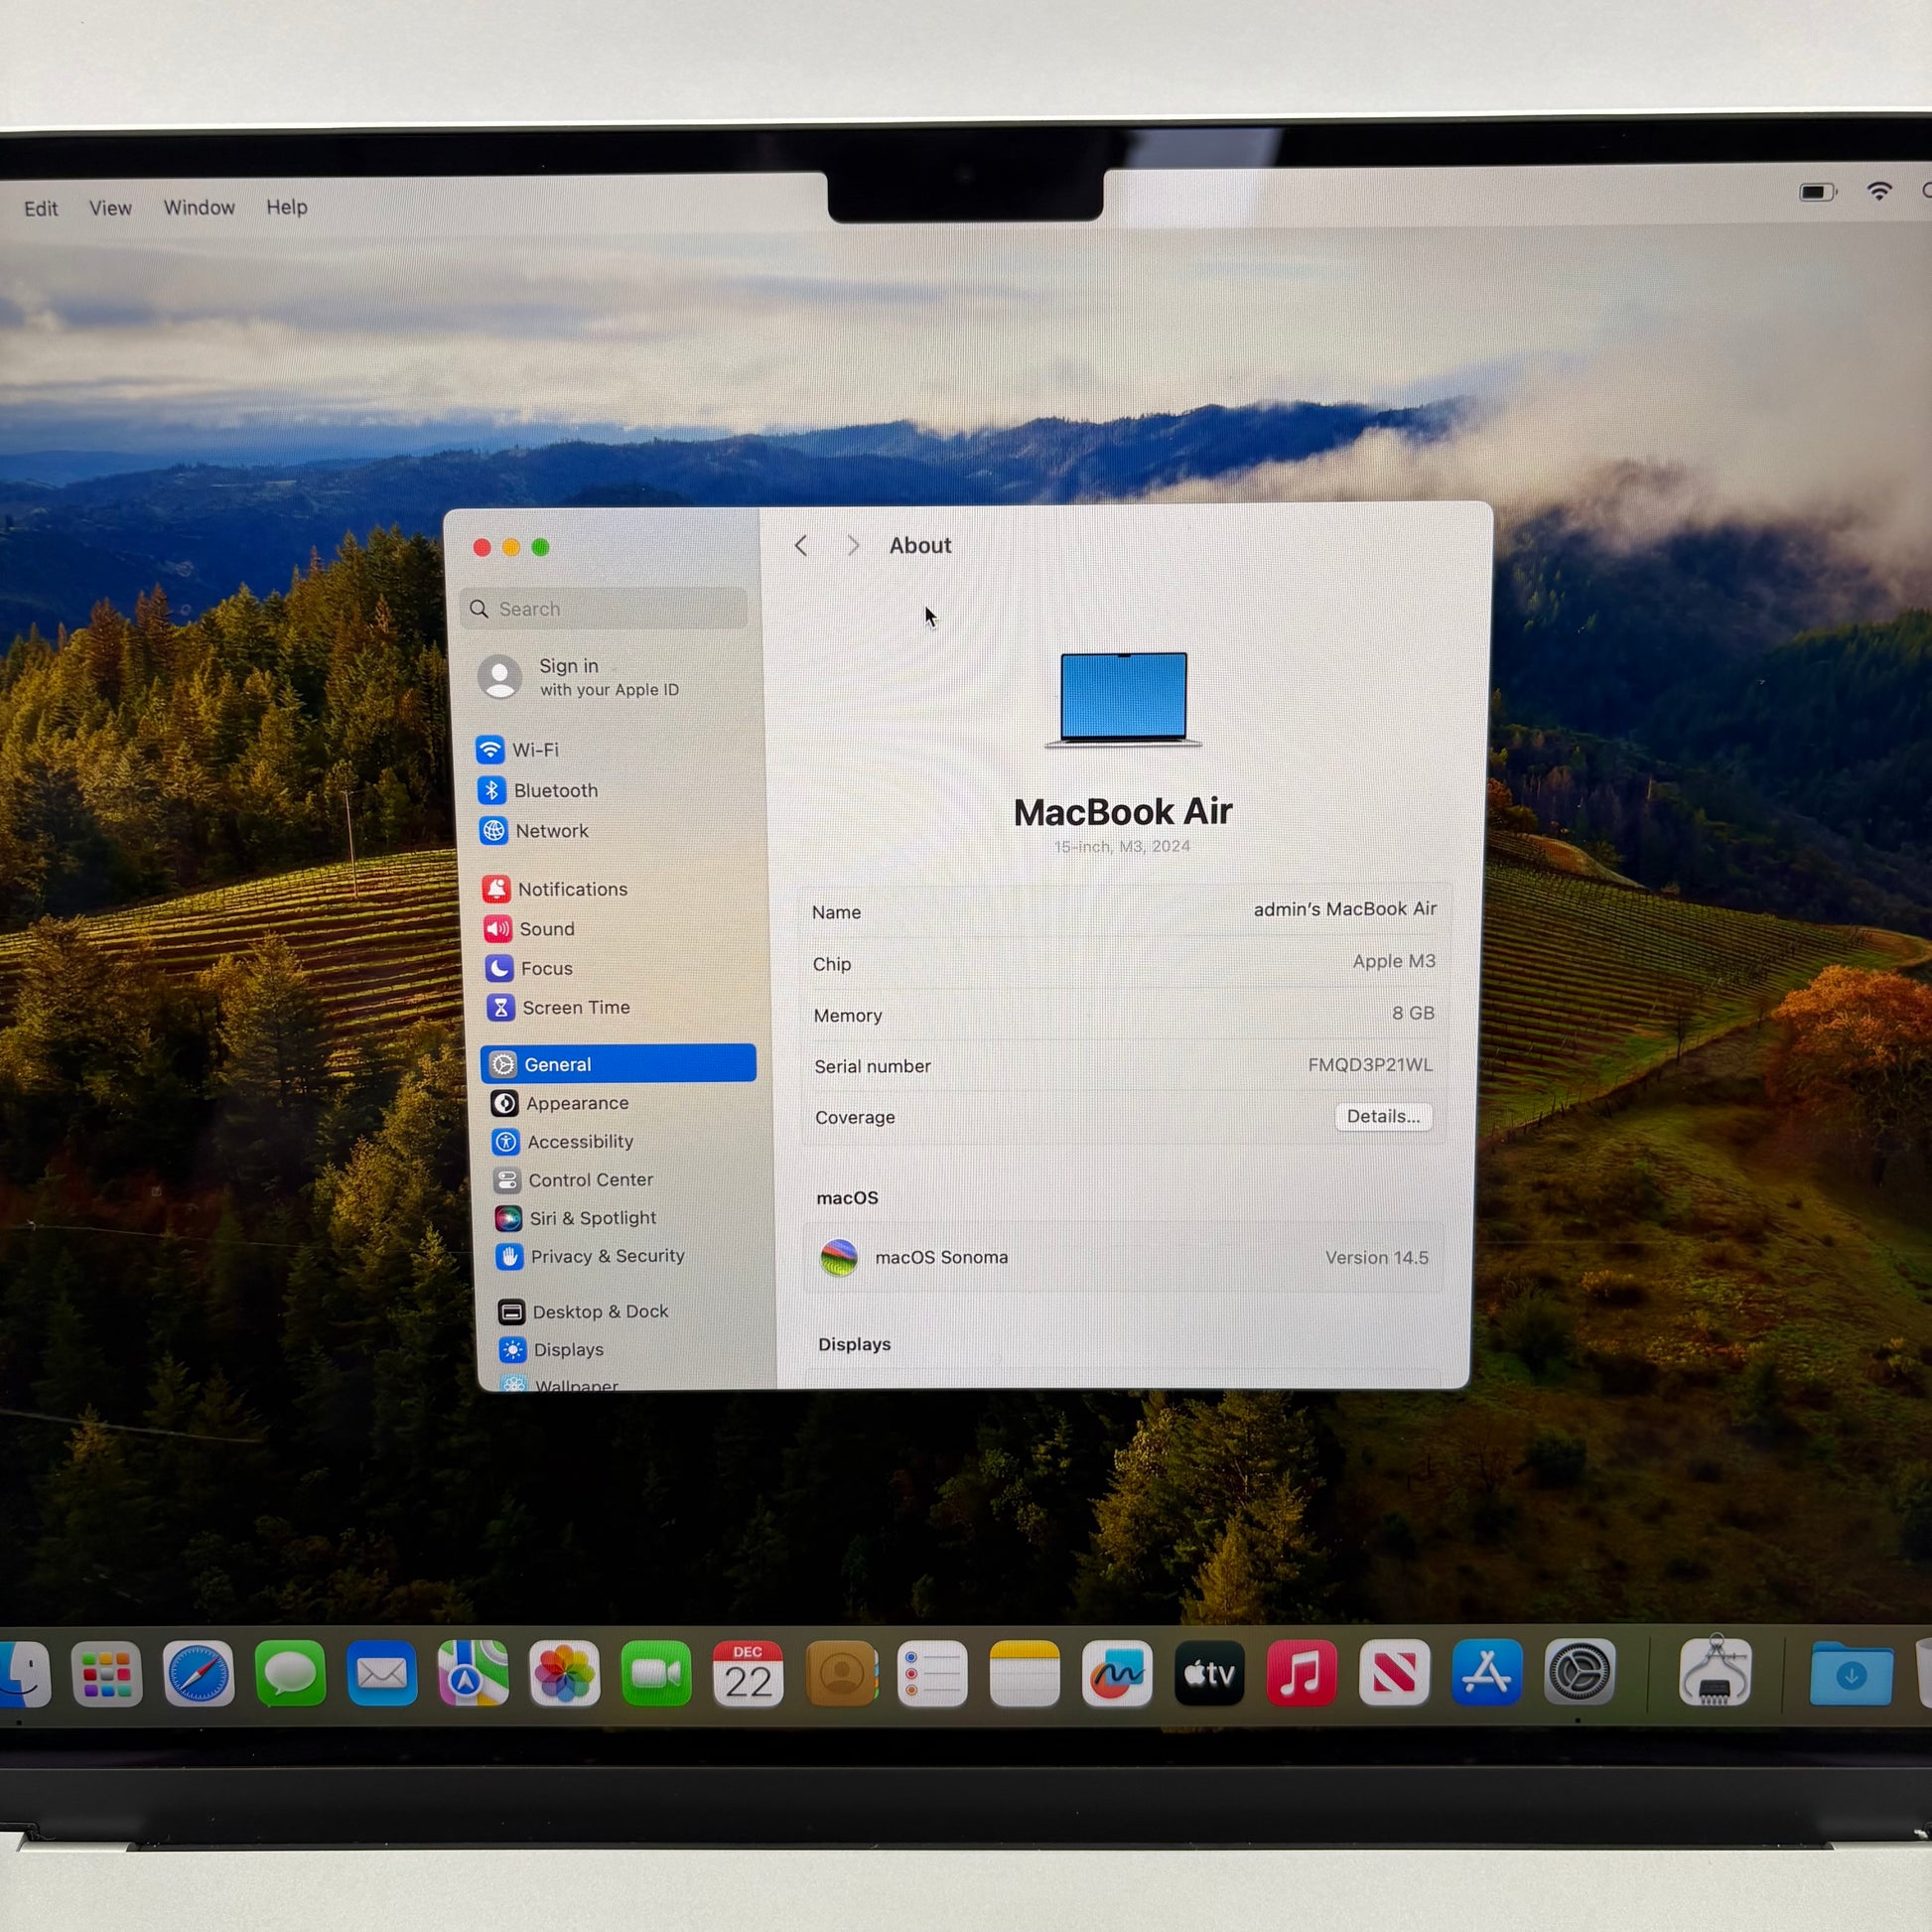Click the macOS Sonoma version row
Viewport: 1932px width, 1932px height.
pos(1123,1257)
